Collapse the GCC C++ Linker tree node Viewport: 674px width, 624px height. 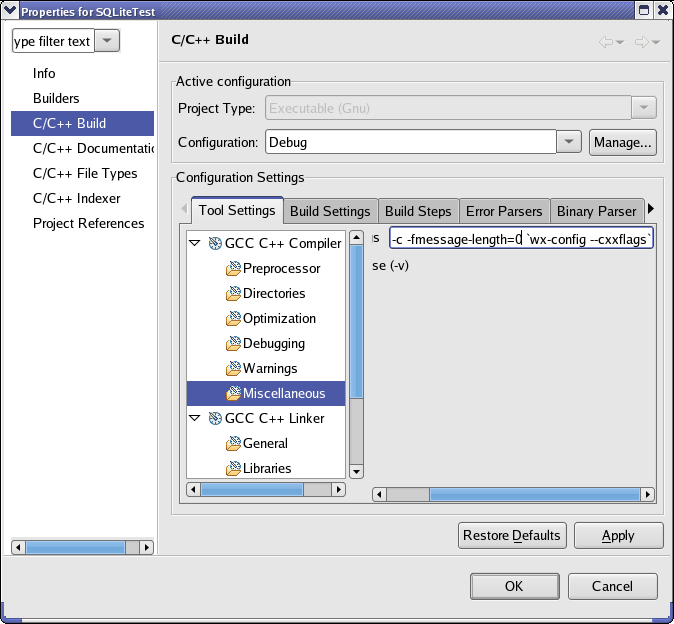[x=195, y=418]
